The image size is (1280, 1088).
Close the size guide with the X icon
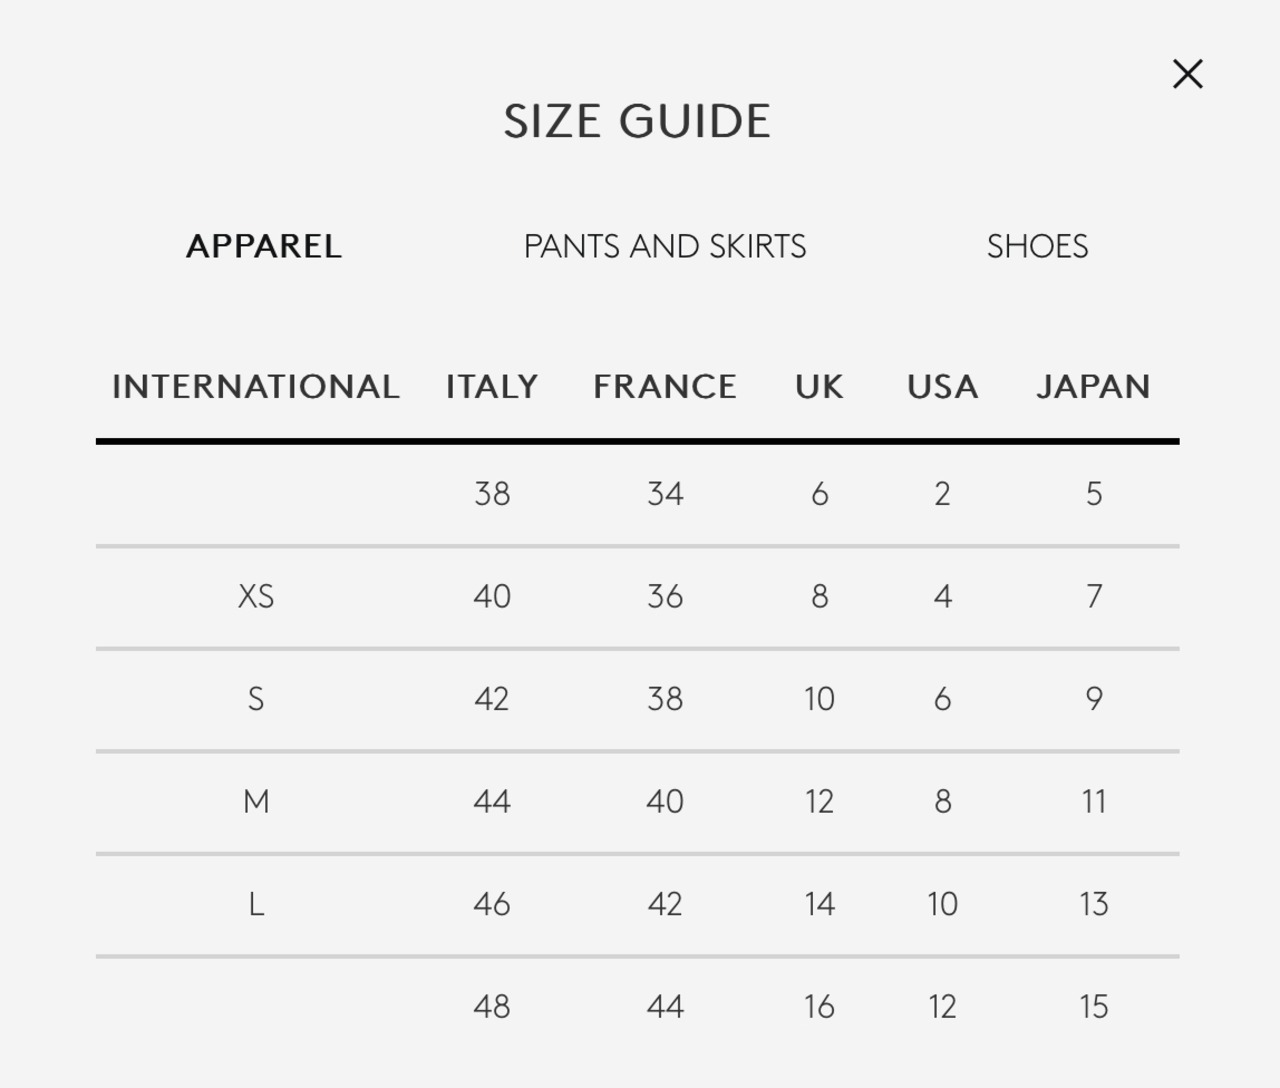click(1187, 74)
